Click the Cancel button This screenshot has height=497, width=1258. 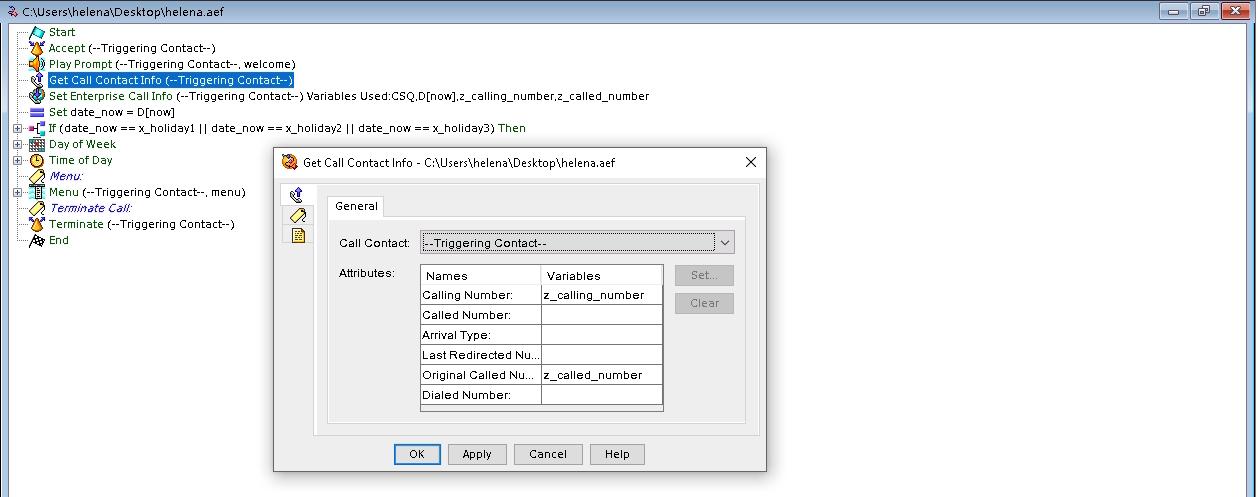coord(548,454)
